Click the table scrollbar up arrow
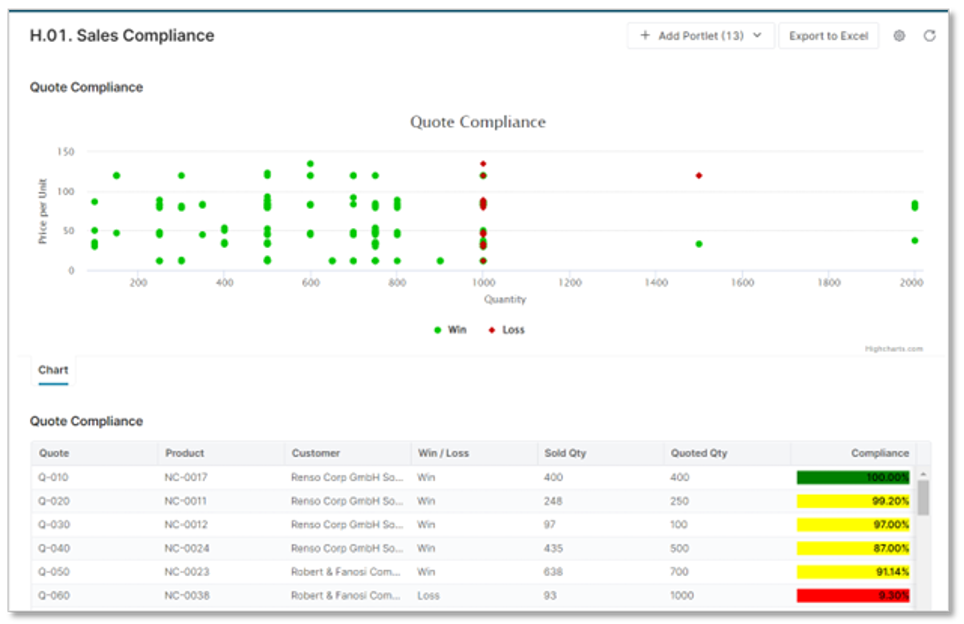Viewport: 964px width, 624px height. 923,475
